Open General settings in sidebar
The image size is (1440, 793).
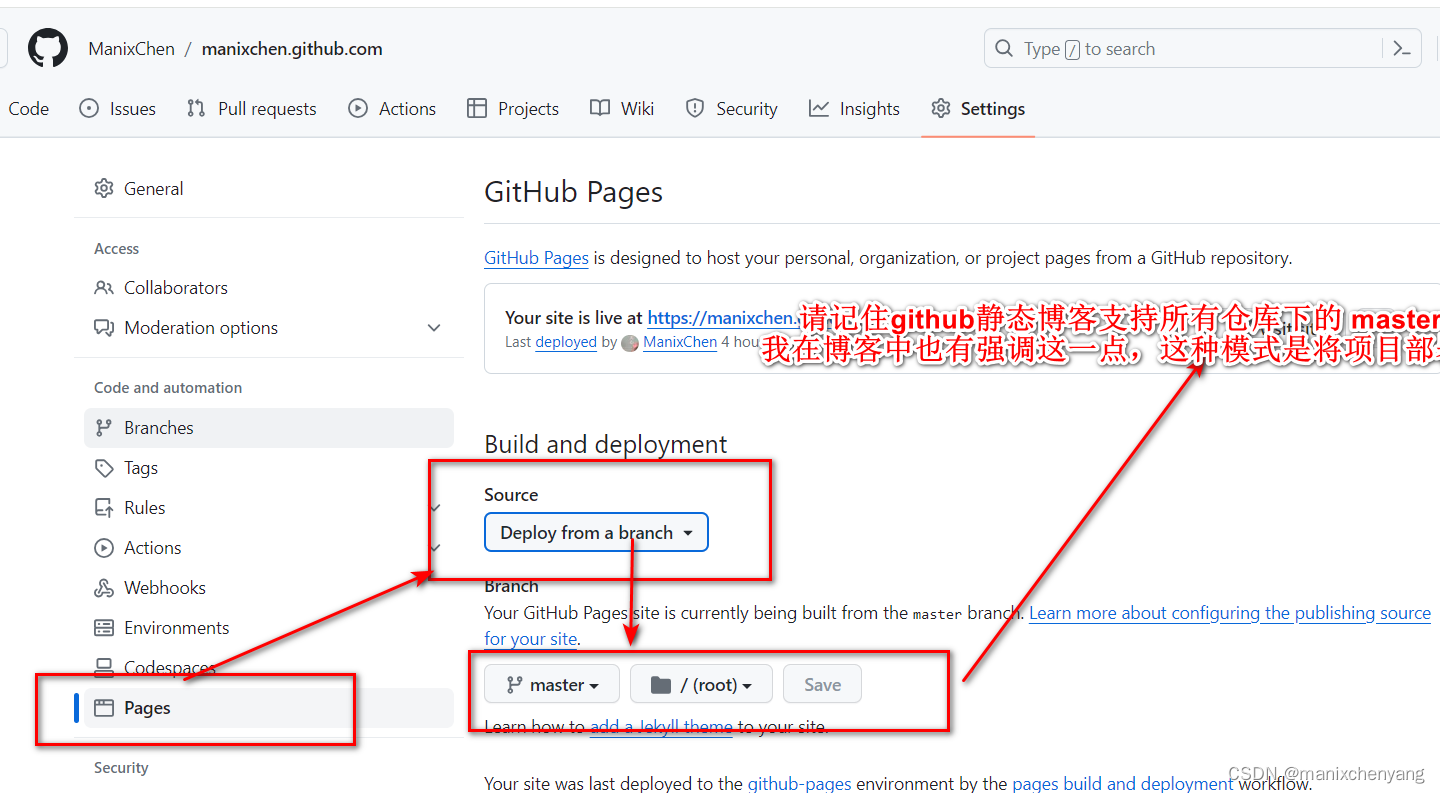click(x=269, y=188)
